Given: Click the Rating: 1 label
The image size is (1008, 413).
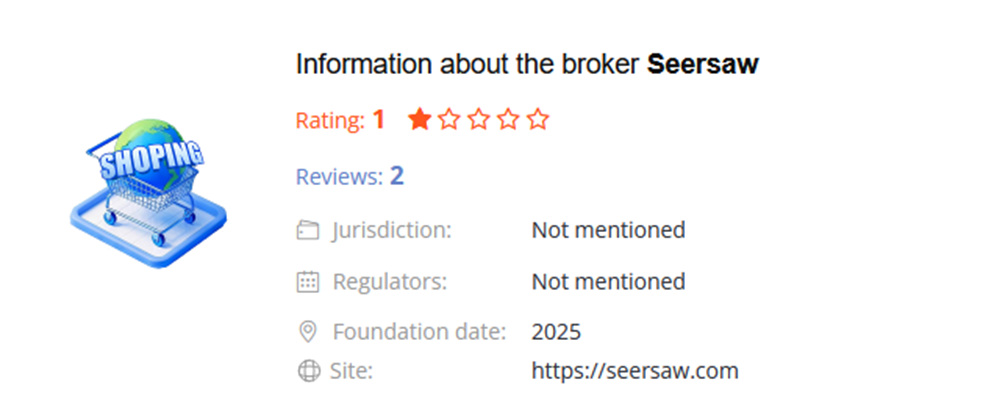Looking at the screenshot, I should click(340, 121).
